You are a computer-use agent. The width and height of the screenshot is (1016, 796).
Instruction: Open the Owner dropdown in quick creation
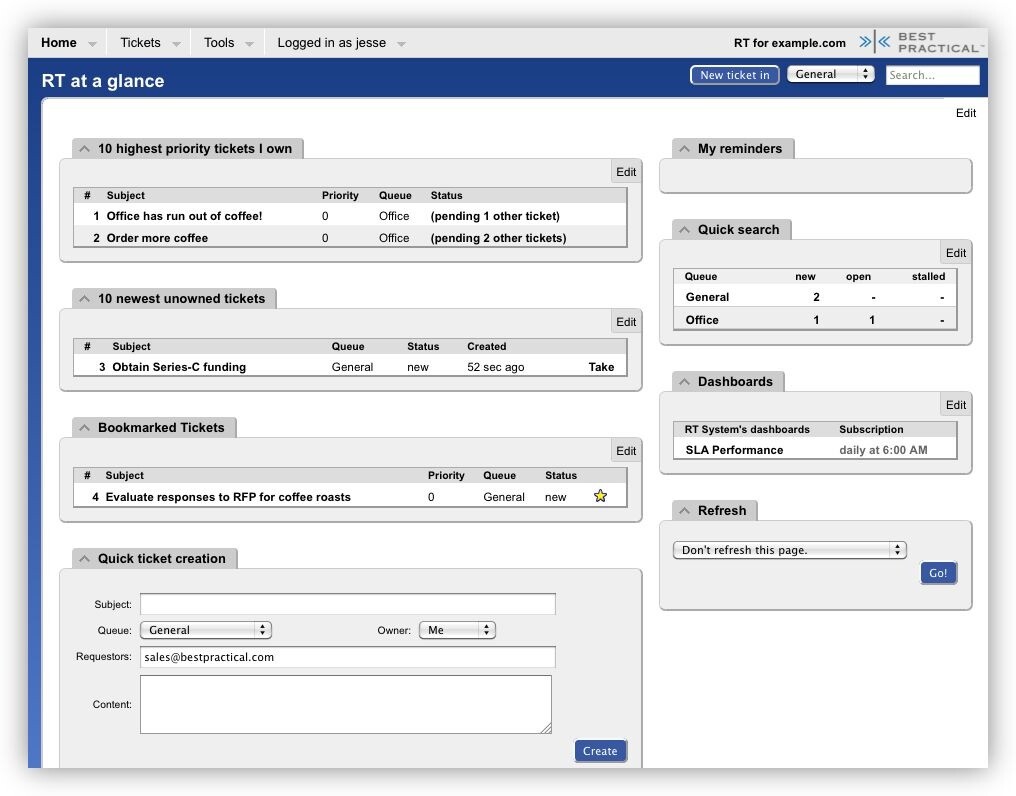[x=457, y=630]
